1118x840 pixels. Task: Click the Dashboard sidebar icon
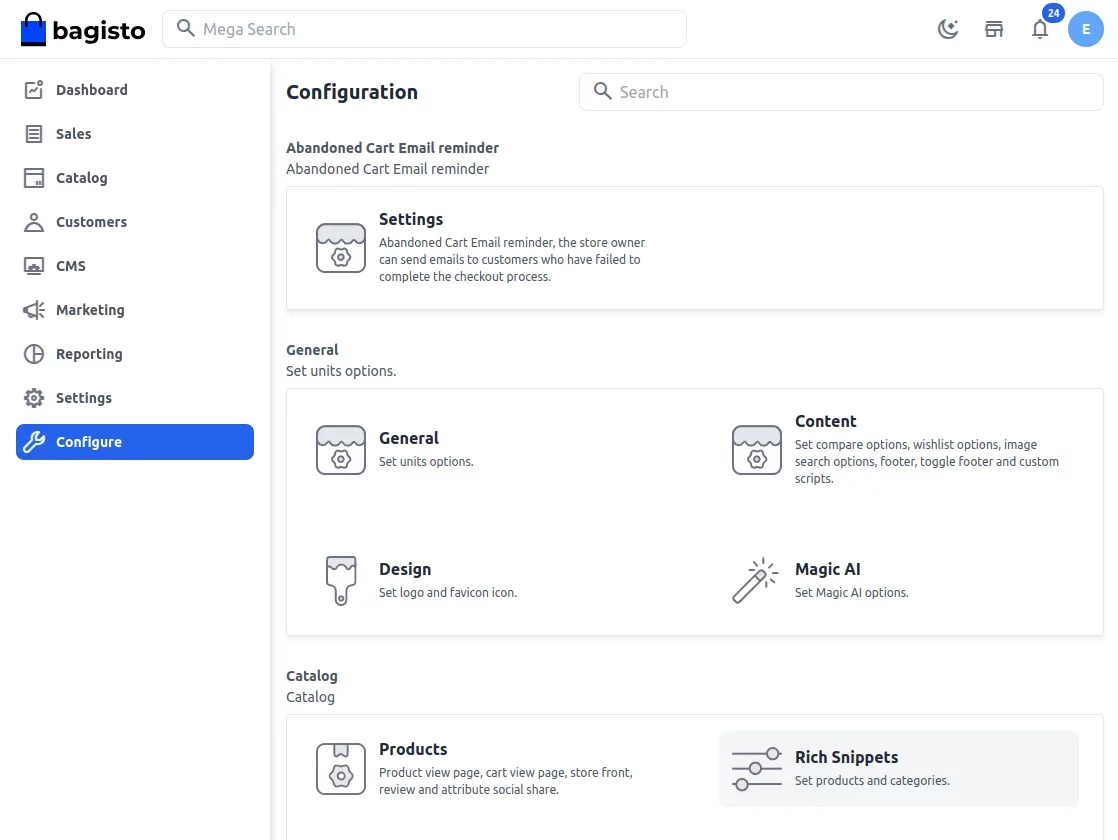[34, 90]
